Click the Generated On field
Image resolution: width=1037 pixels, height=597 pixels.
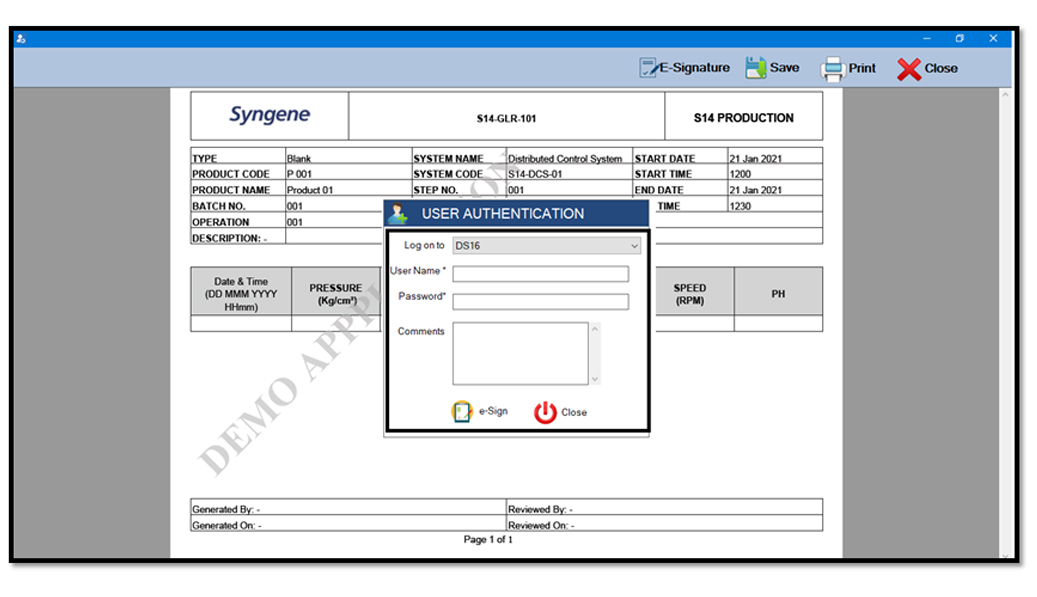(349, 525)
